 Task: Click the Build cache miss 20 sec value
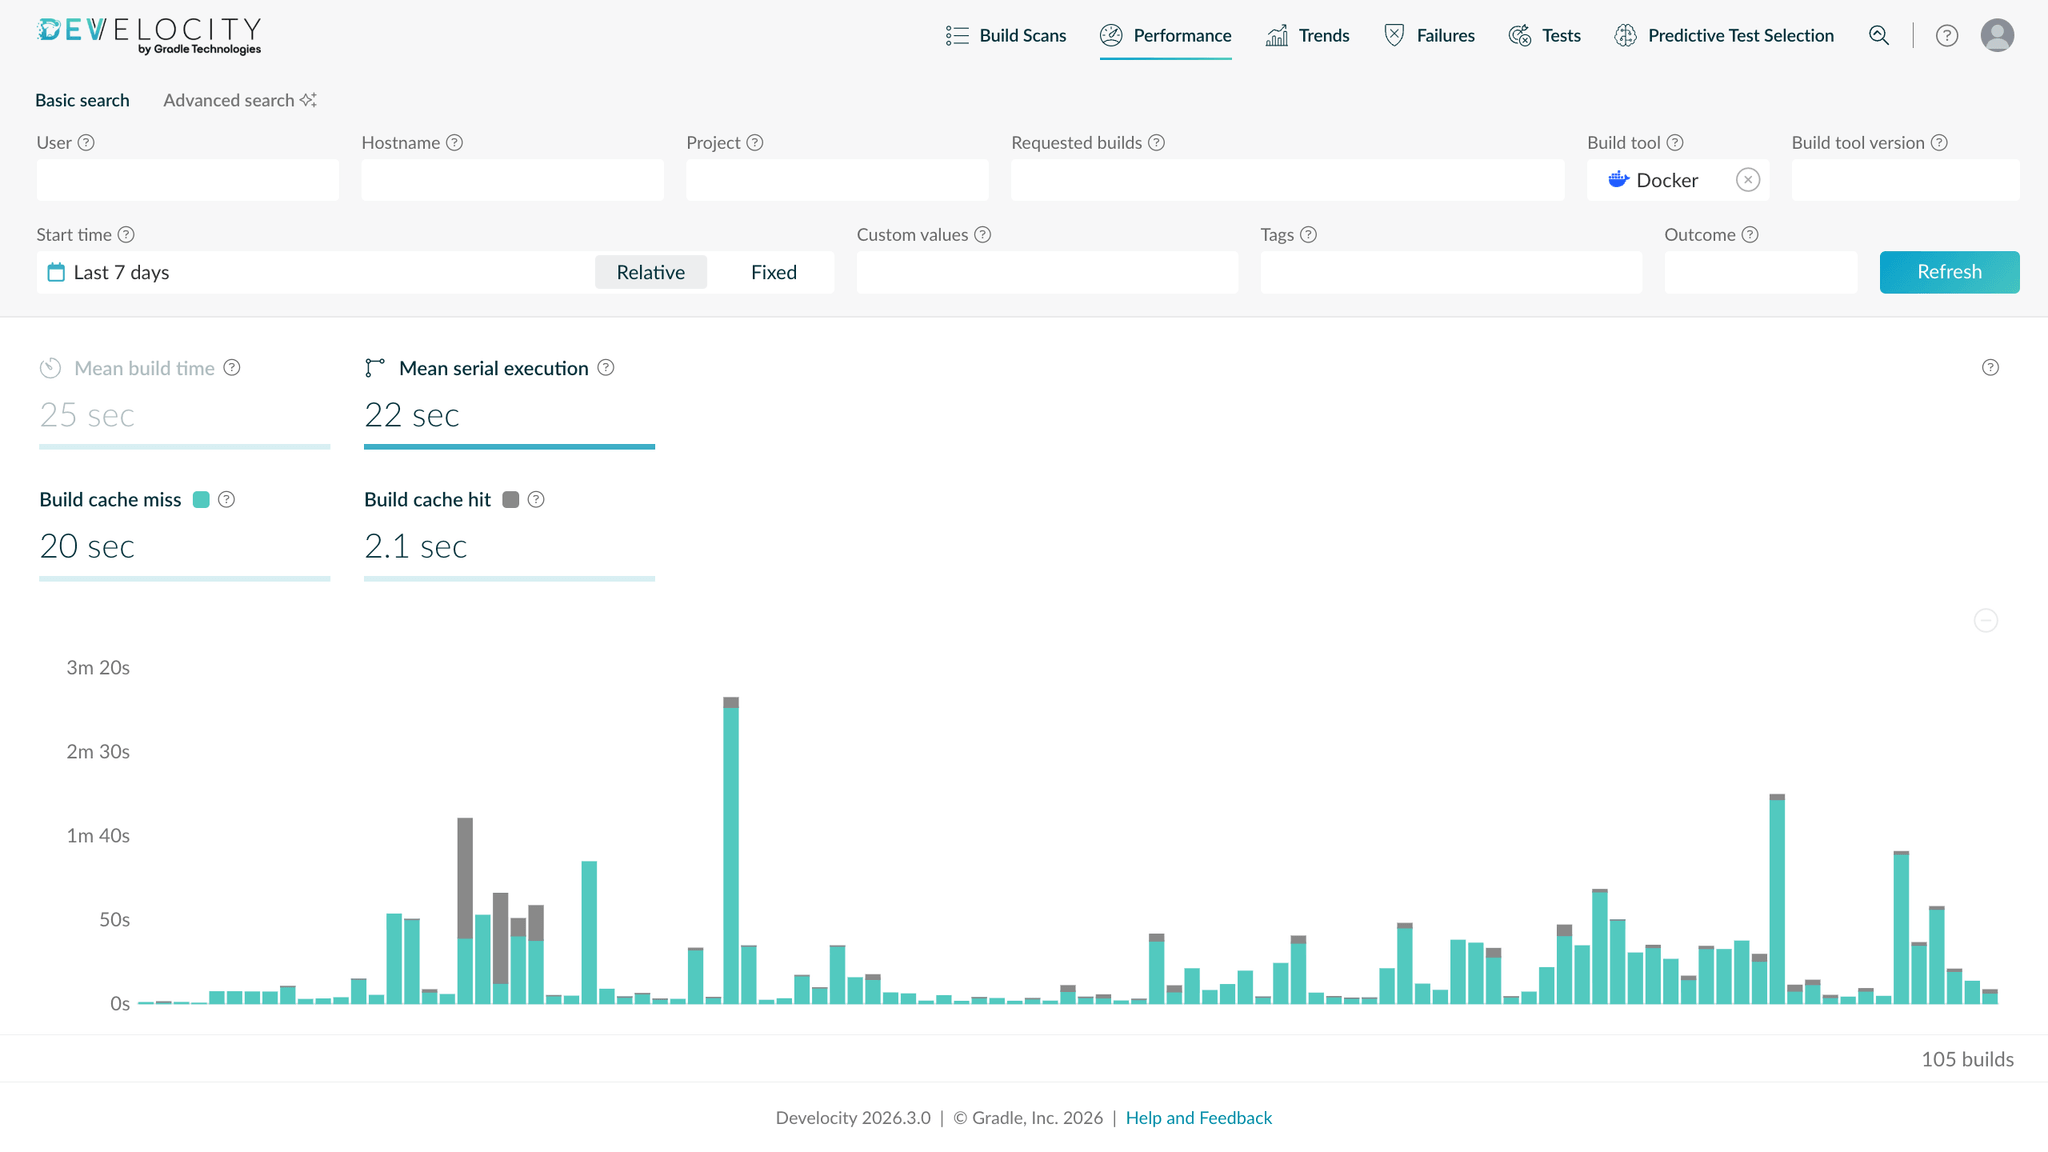point(87,546)
